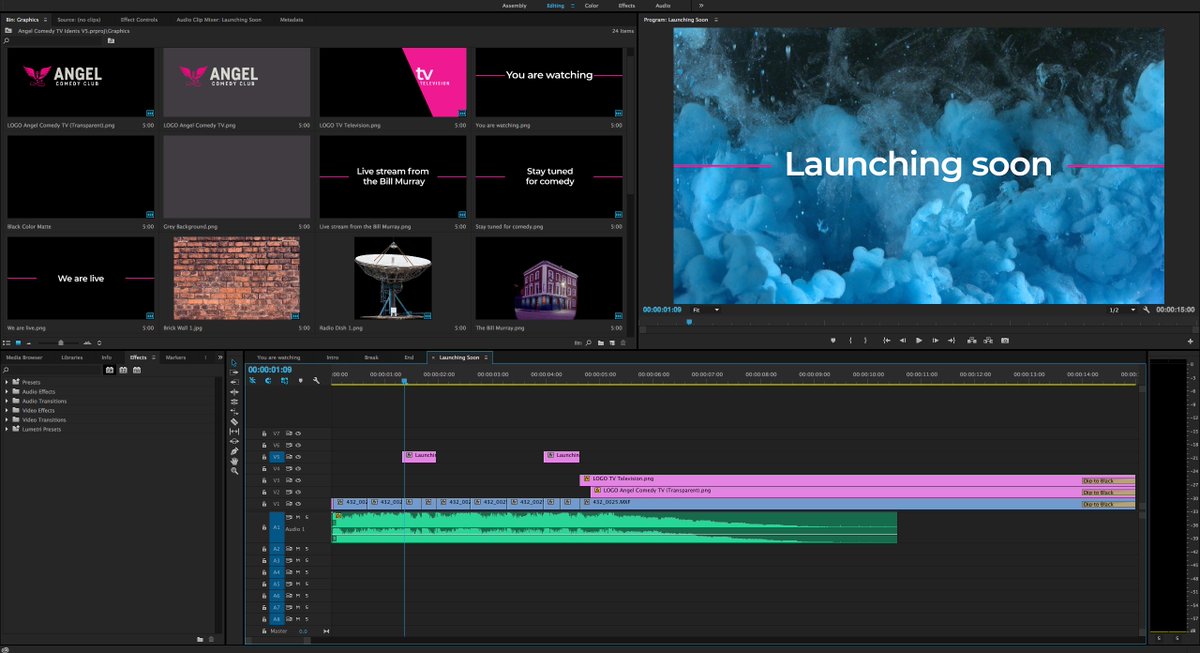Image resolution: width=1200 pixels, height=653 pixels.
Task: Add a marker in the timeline header
Action: [299, 380]
